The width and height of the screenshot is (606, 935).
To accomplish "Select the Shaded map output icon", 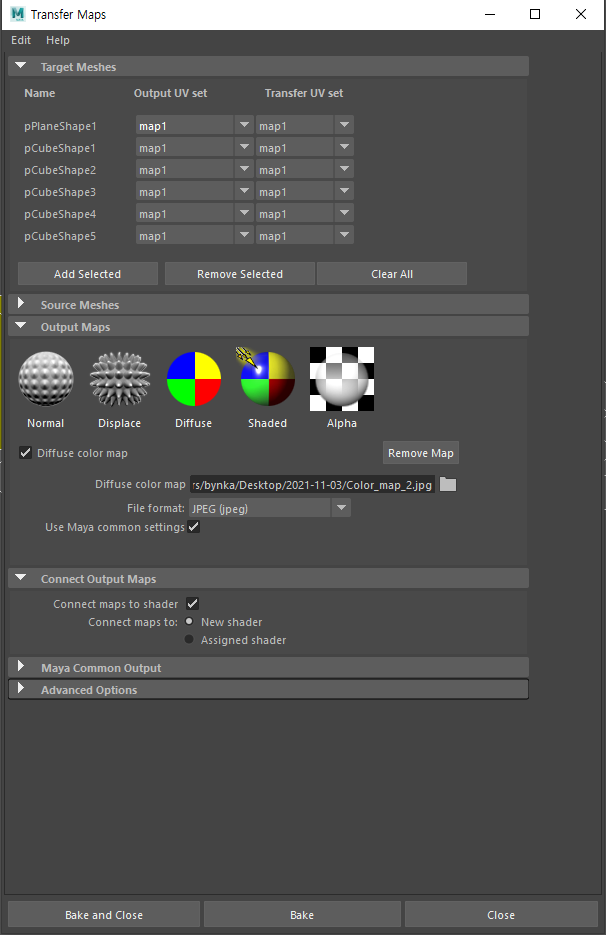I will 267,378.
